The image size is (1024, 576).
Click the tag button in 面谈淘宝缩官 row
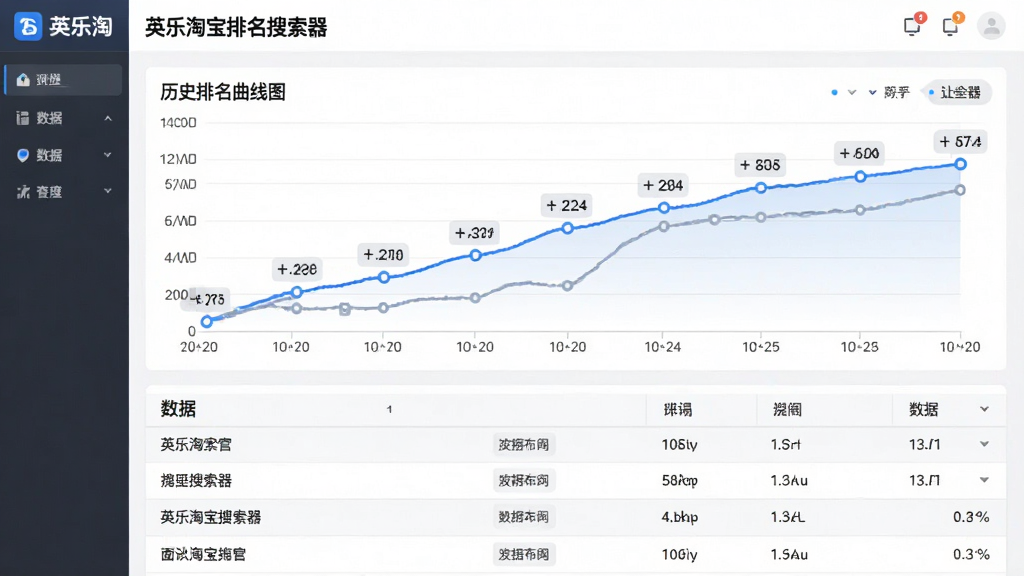click(524, 554)
